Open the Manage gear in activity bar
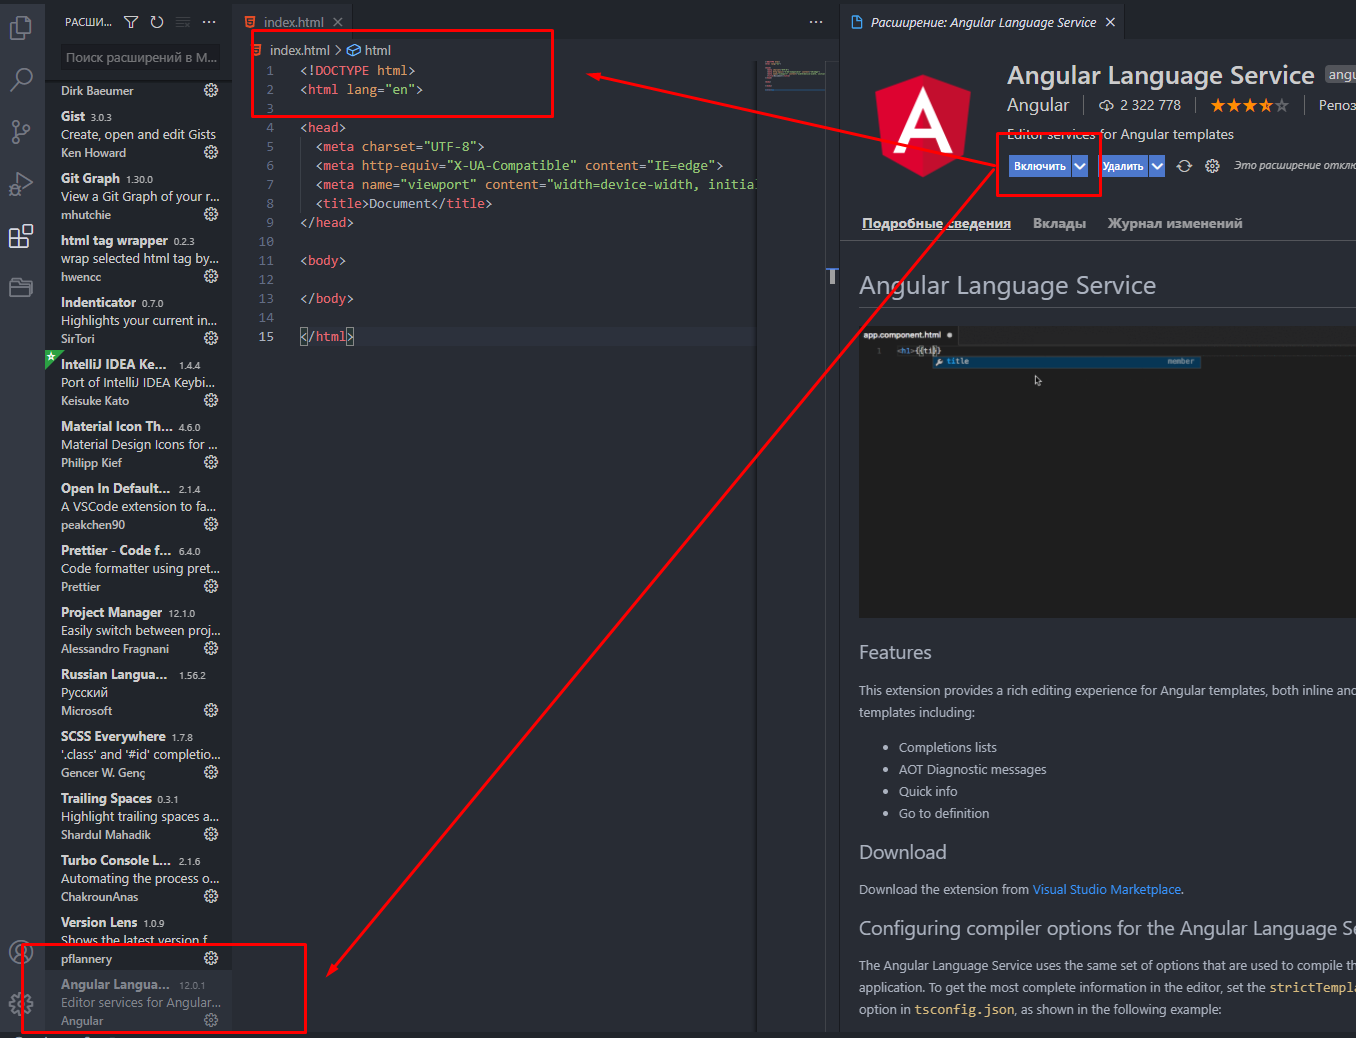This screenshot has width=1356, height=1038. coord(21,1004)
